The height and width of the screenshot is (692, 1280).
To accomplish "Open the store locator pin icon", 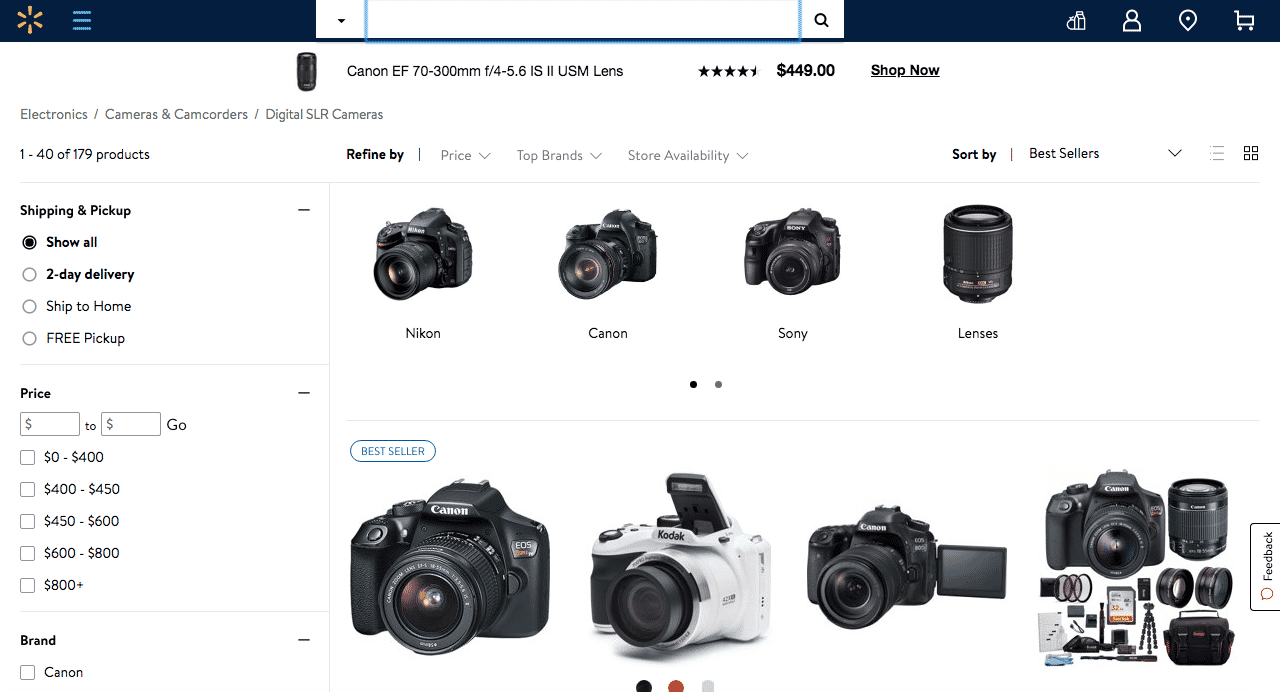I will 1188,20.
